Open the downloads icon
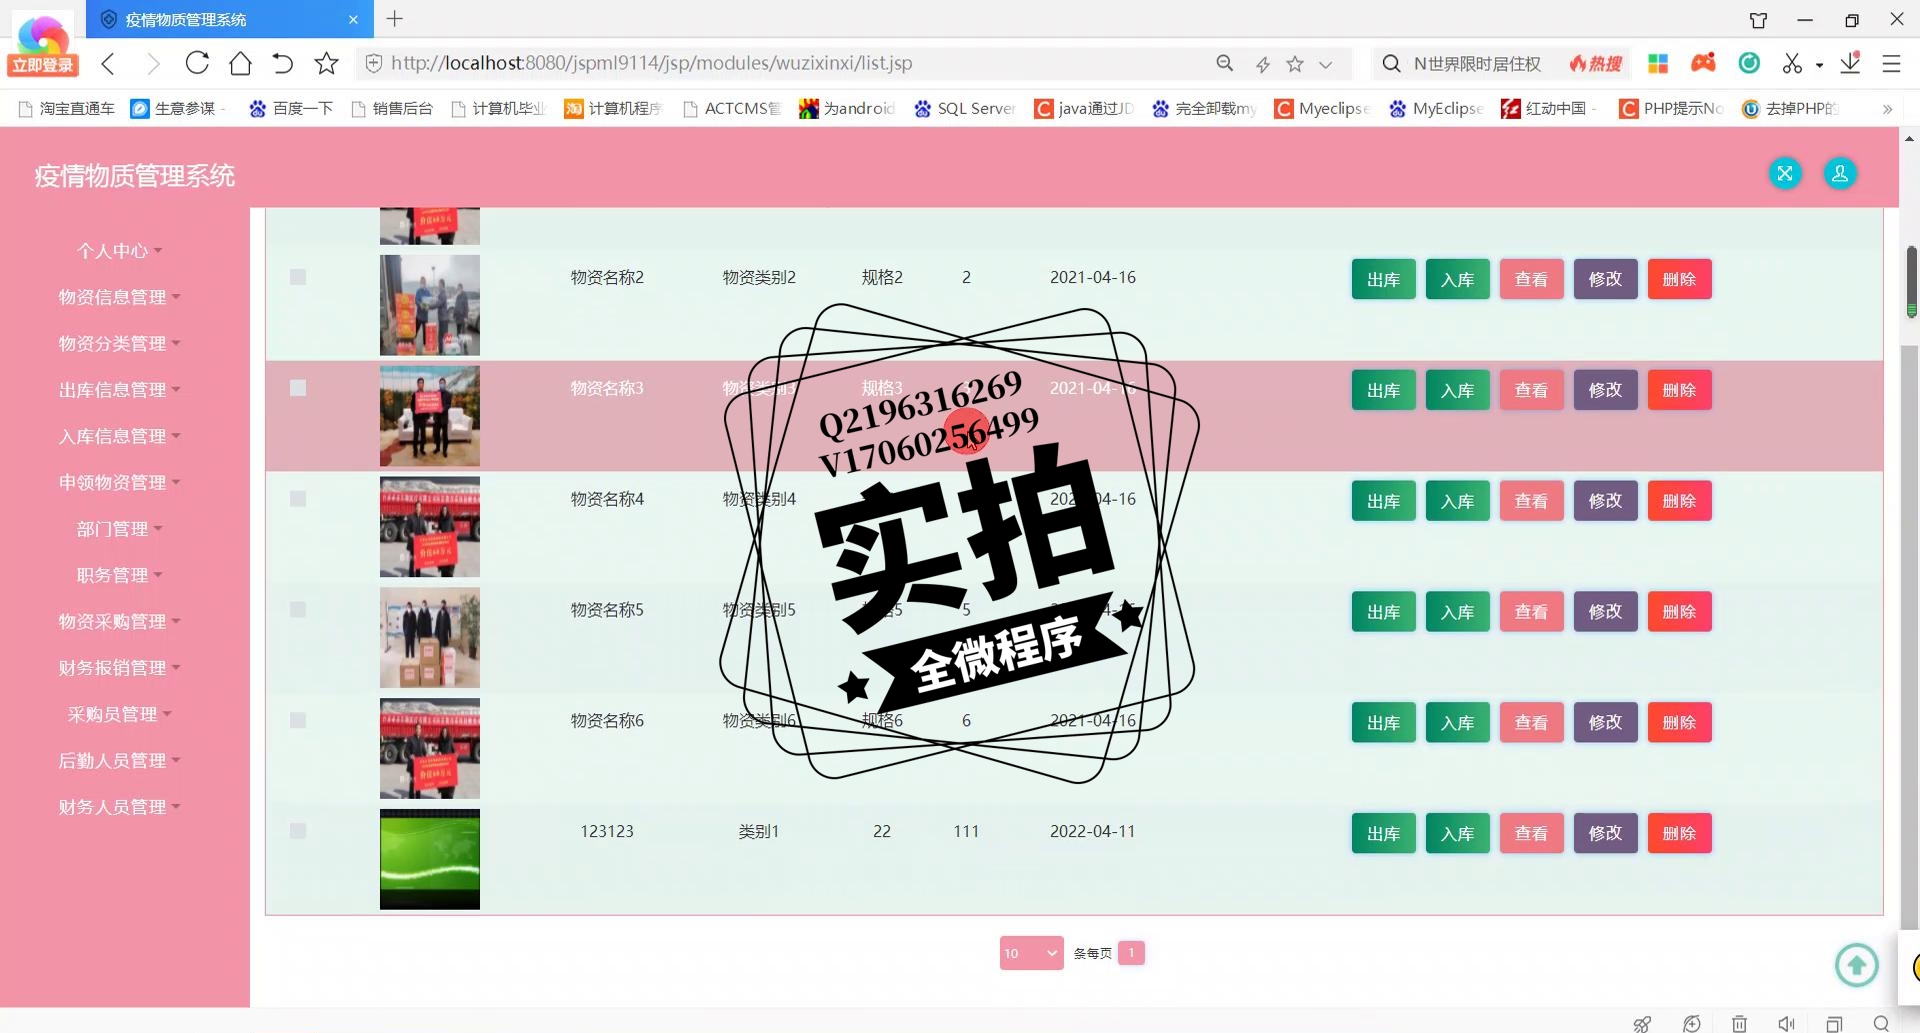This screenshot has width=1920, height=1033. 1850,63
